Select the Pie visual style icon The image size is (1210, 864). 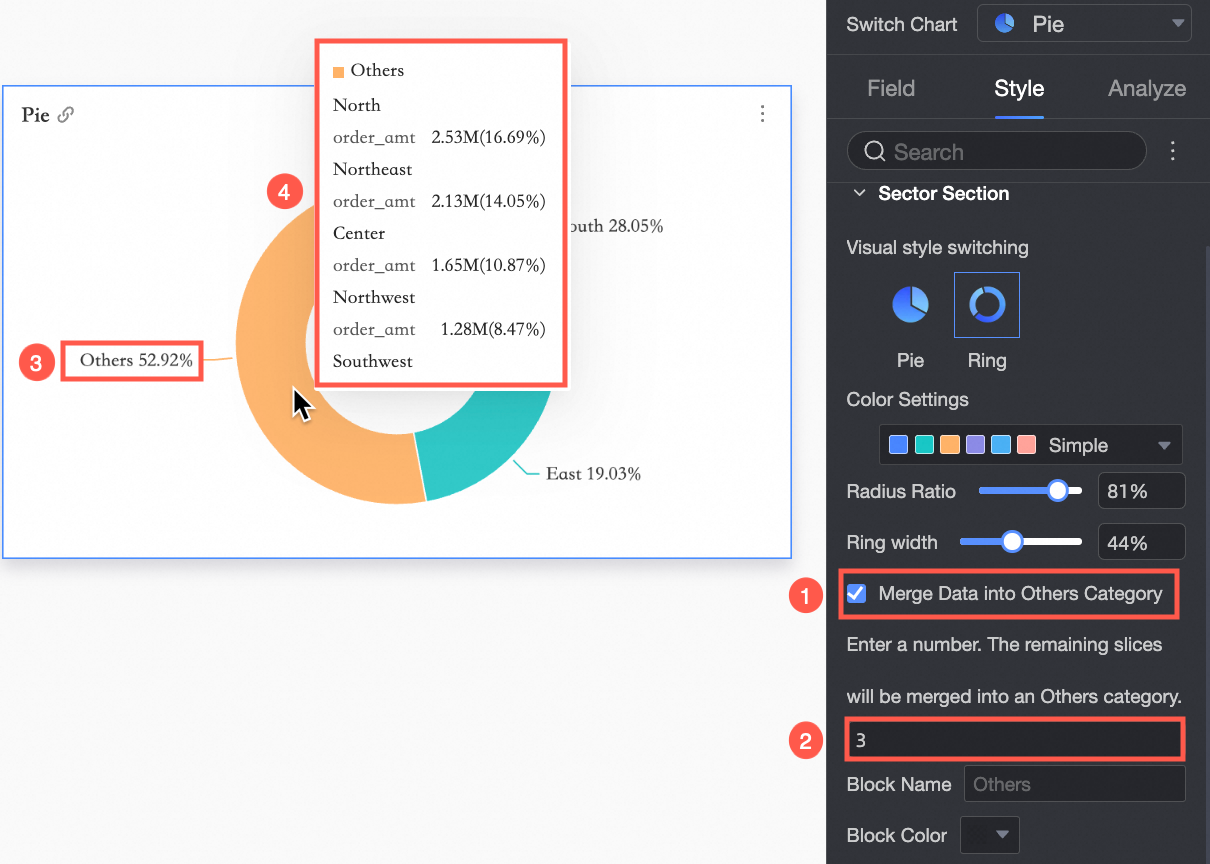910,305
